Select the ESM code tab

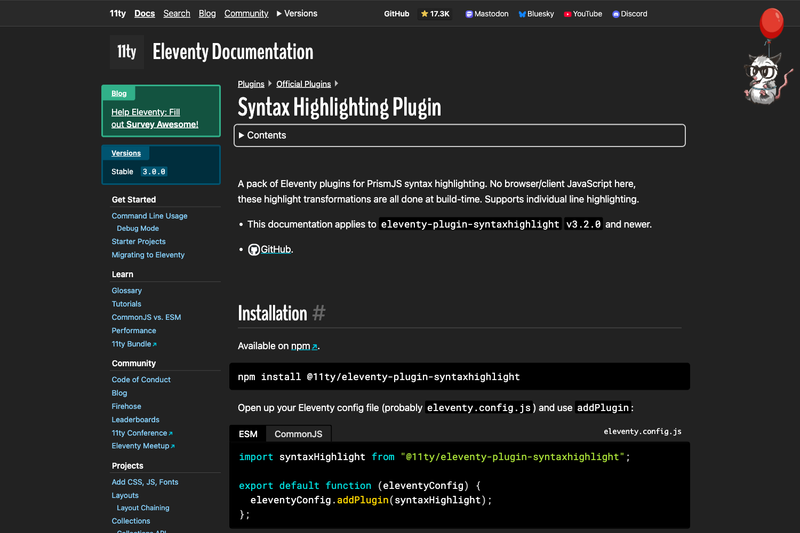pyautogui.click(x=248, y=434)
